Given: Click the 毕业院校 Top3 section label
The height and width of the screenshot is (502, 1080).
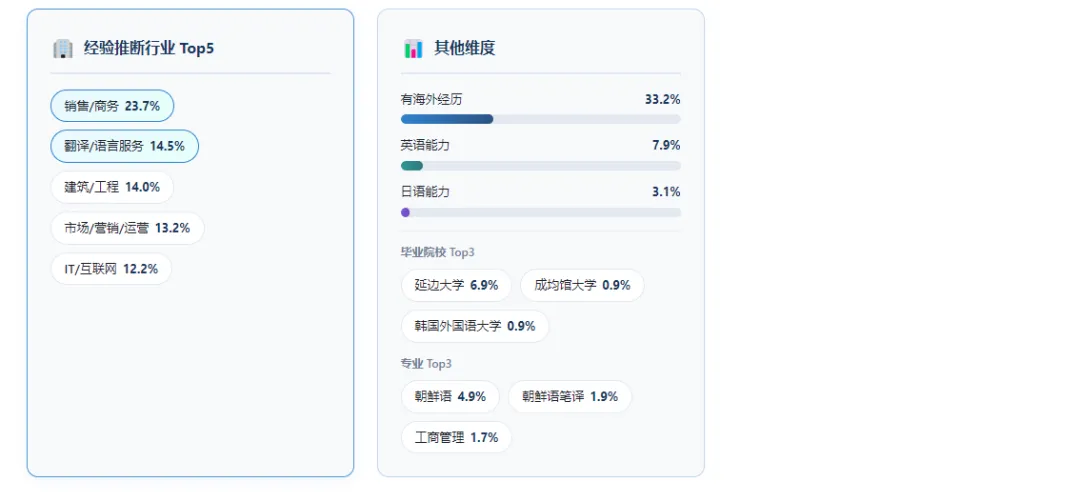Looking at the screenshot, I should coord(437,252).
